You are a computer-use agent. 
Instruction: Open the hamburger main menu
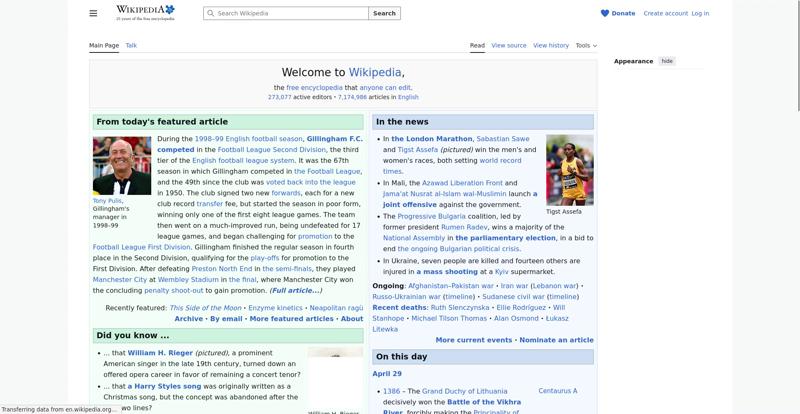point(93,13)
